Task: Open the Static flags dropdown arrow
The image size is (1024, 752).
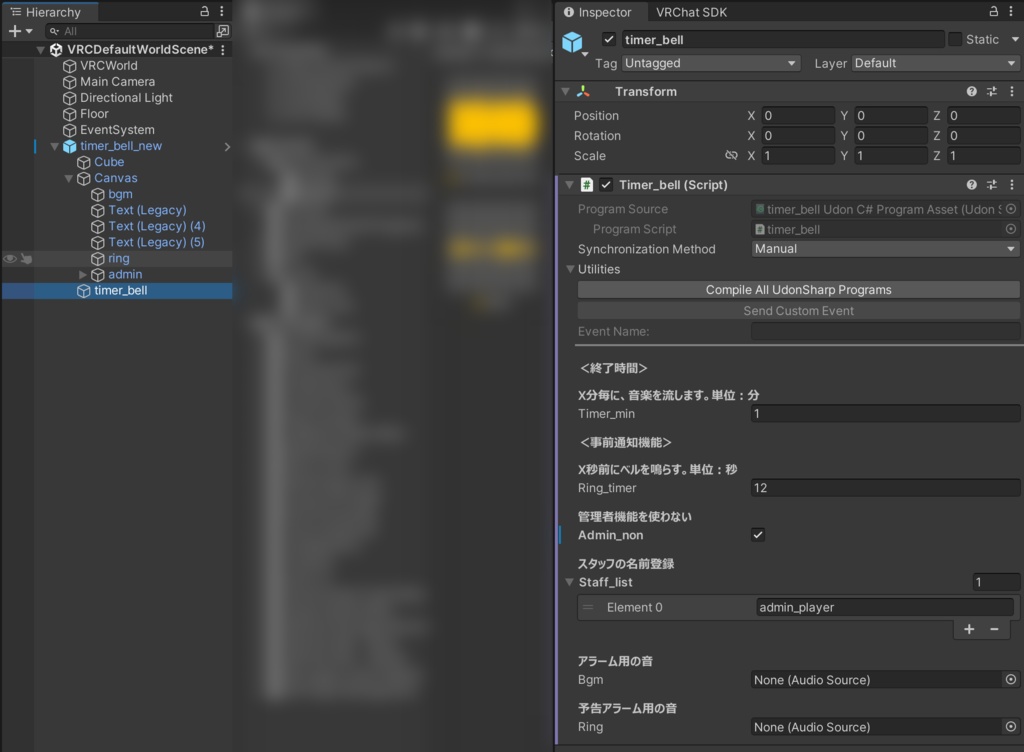Action: click(x=1015, y=39)
